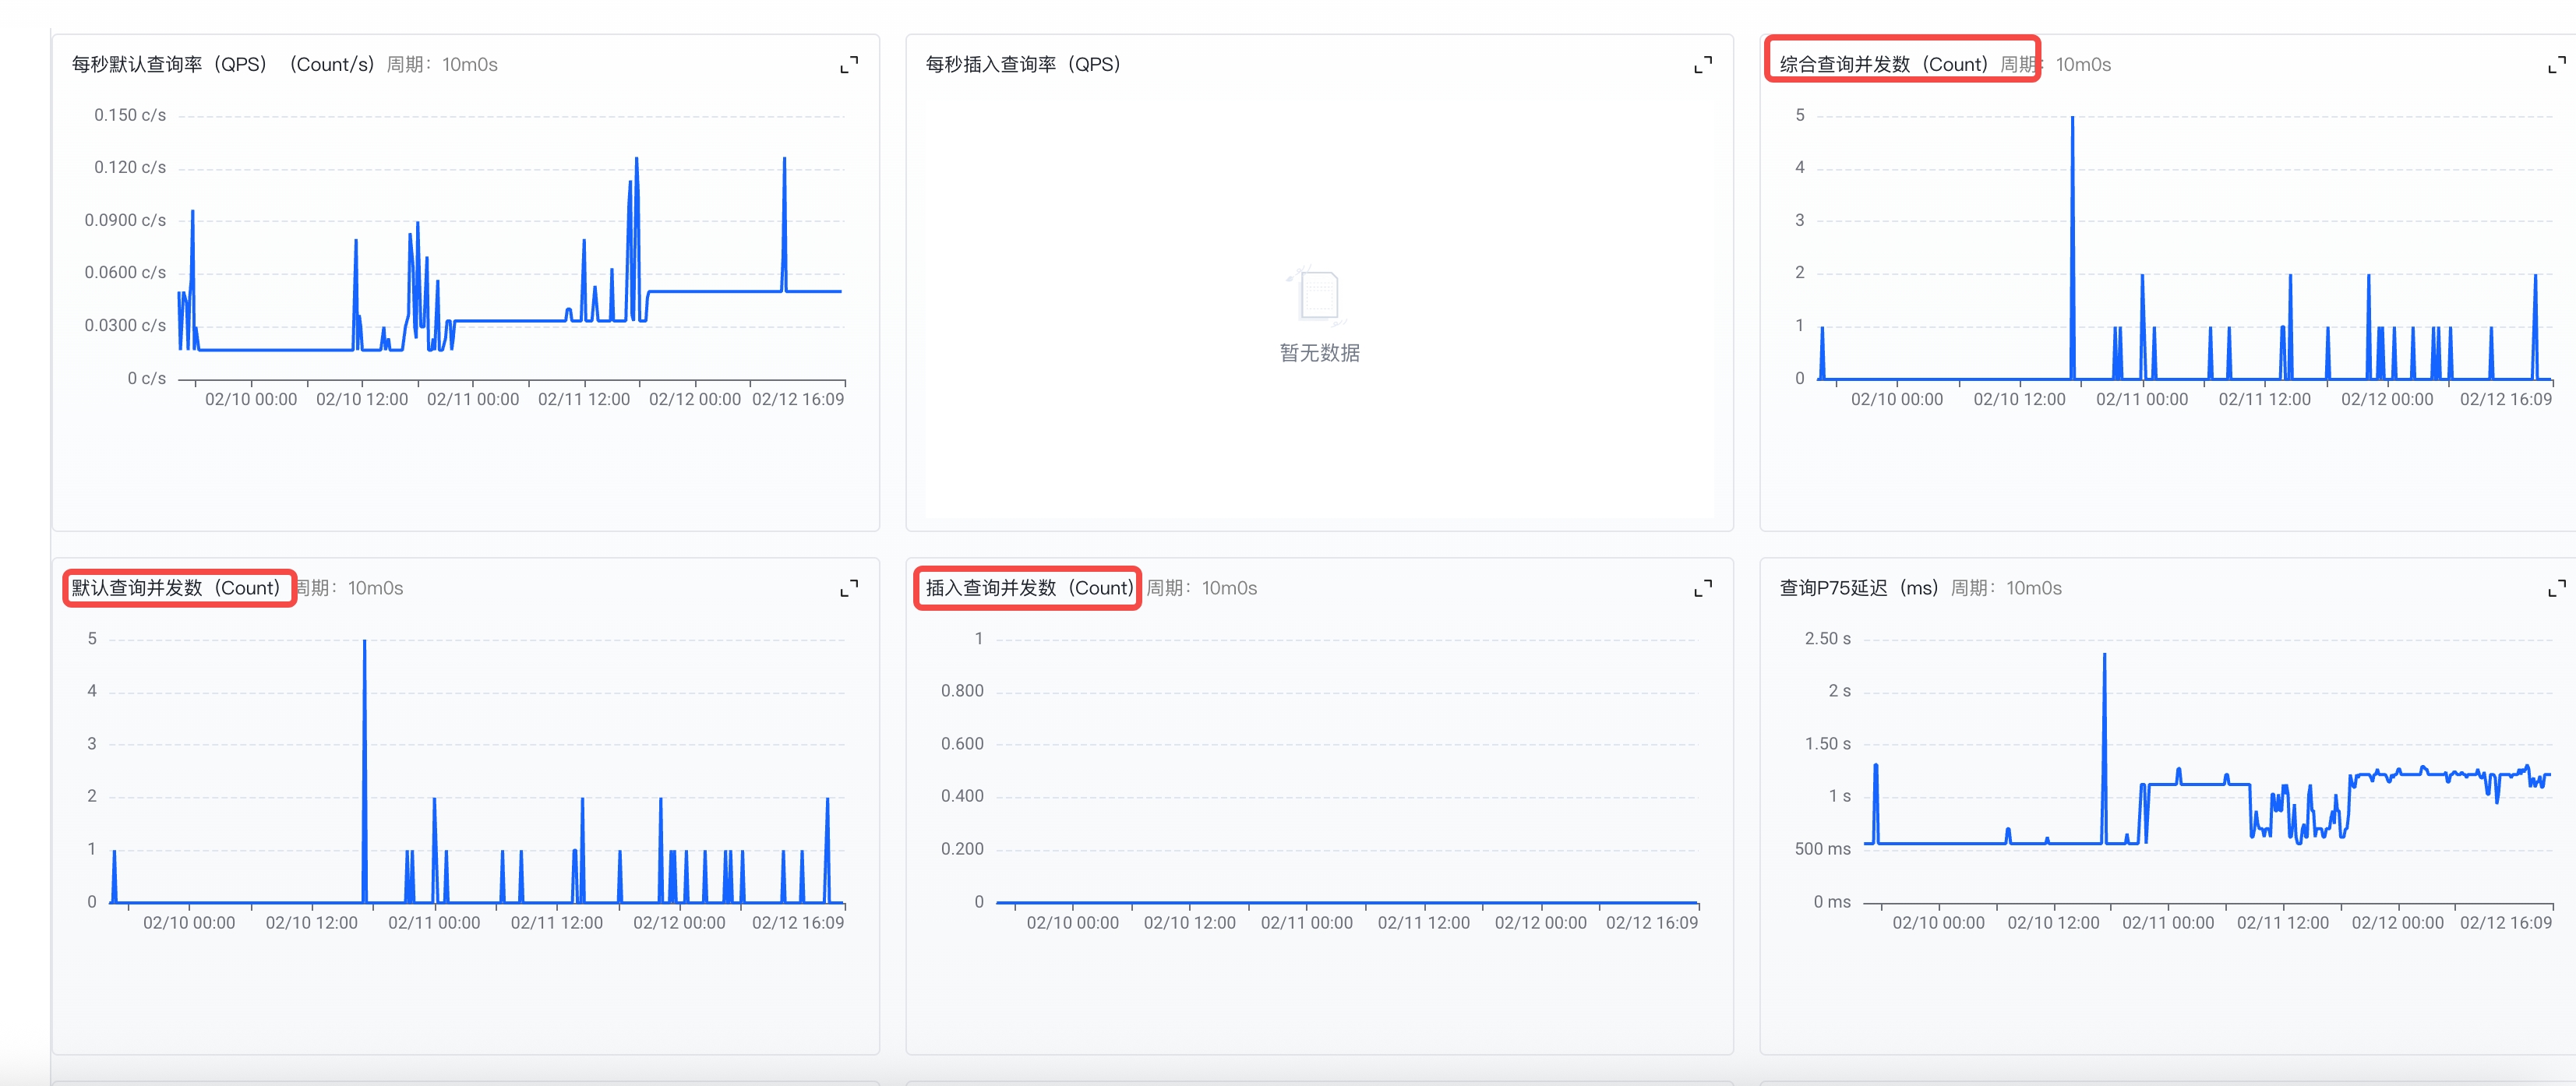Select 10m0s period in 插入查询并发数 panel
Screen dimensions: 2576x1086
coord(1229,588)
